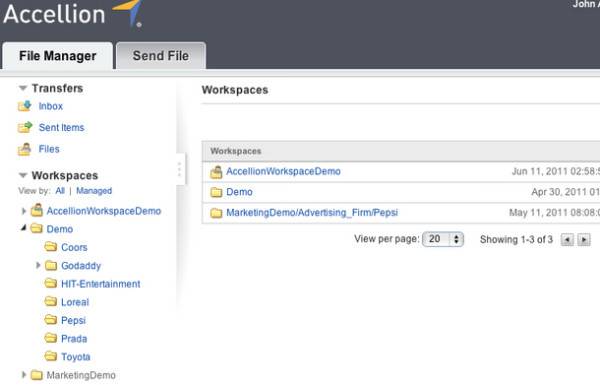The image size is (600, 385).
Task: Click the Demo folder icon in tree
Action: click(x=37, y=228)
